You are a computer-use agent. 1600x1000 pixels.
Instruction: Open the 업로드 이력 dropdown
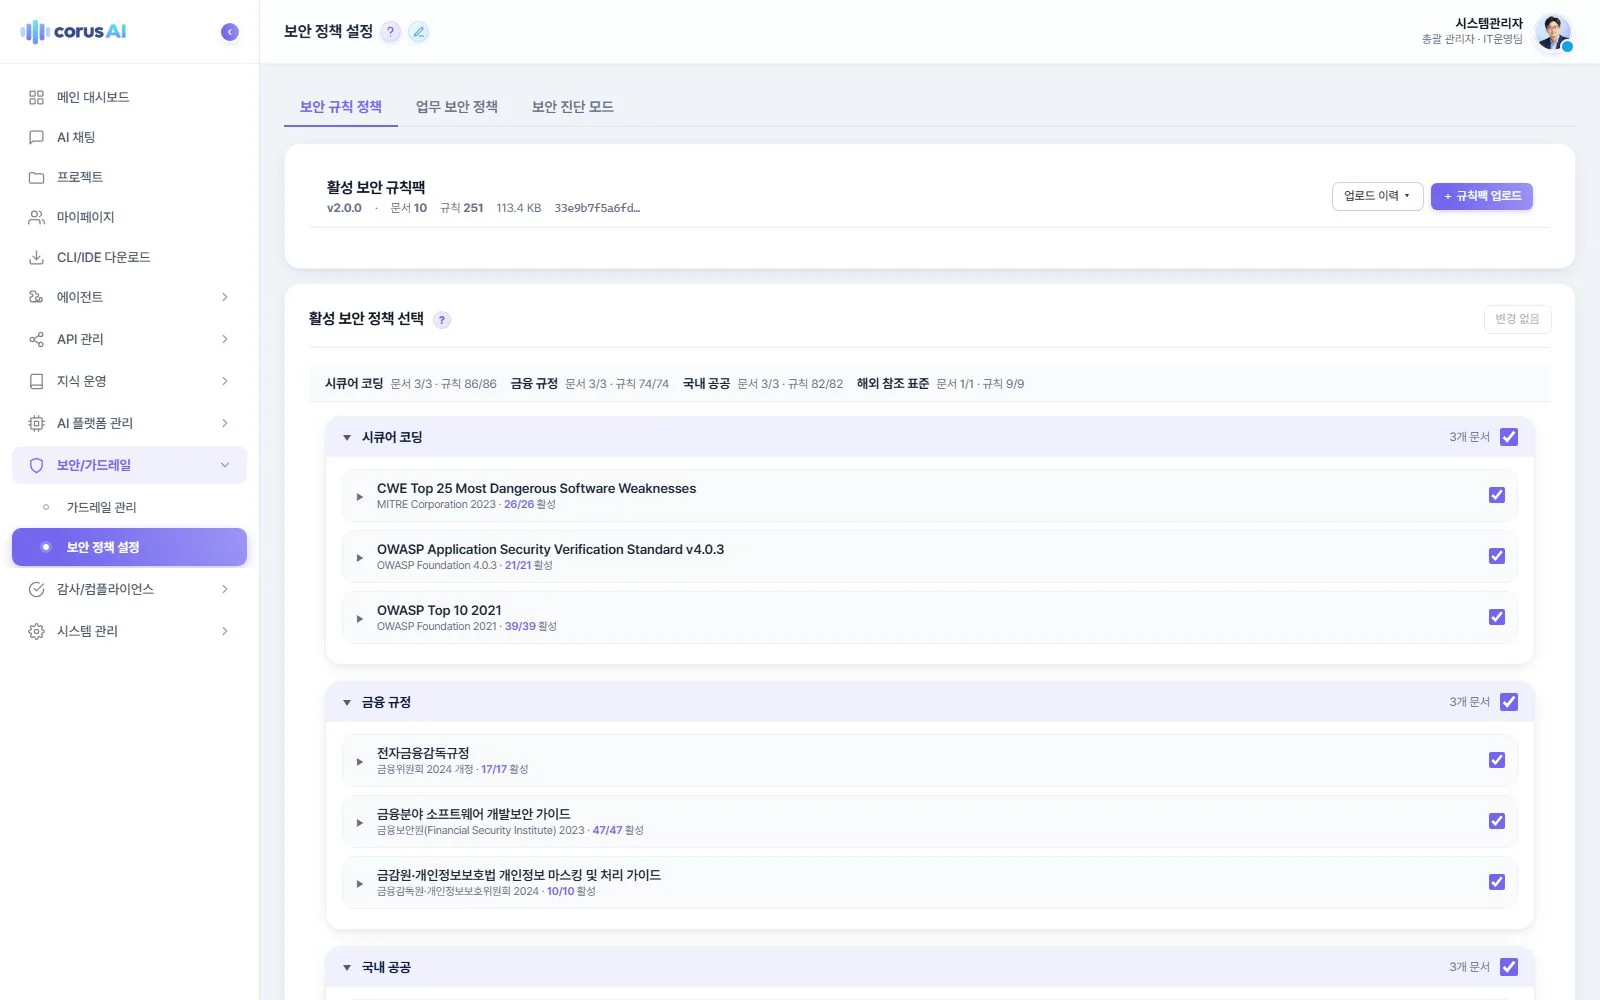[x=1377, y=196]
